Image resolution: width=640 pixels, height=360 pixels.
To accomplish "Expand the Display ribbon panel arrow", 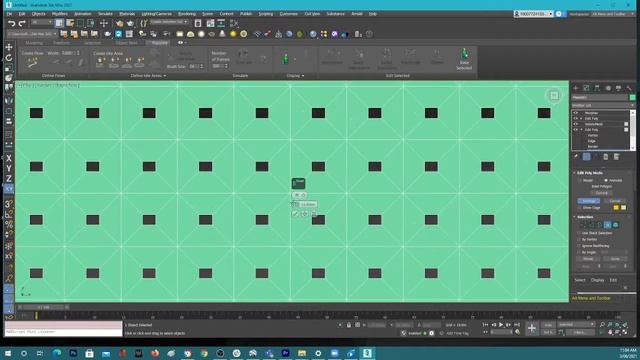I will pos(303,76).
